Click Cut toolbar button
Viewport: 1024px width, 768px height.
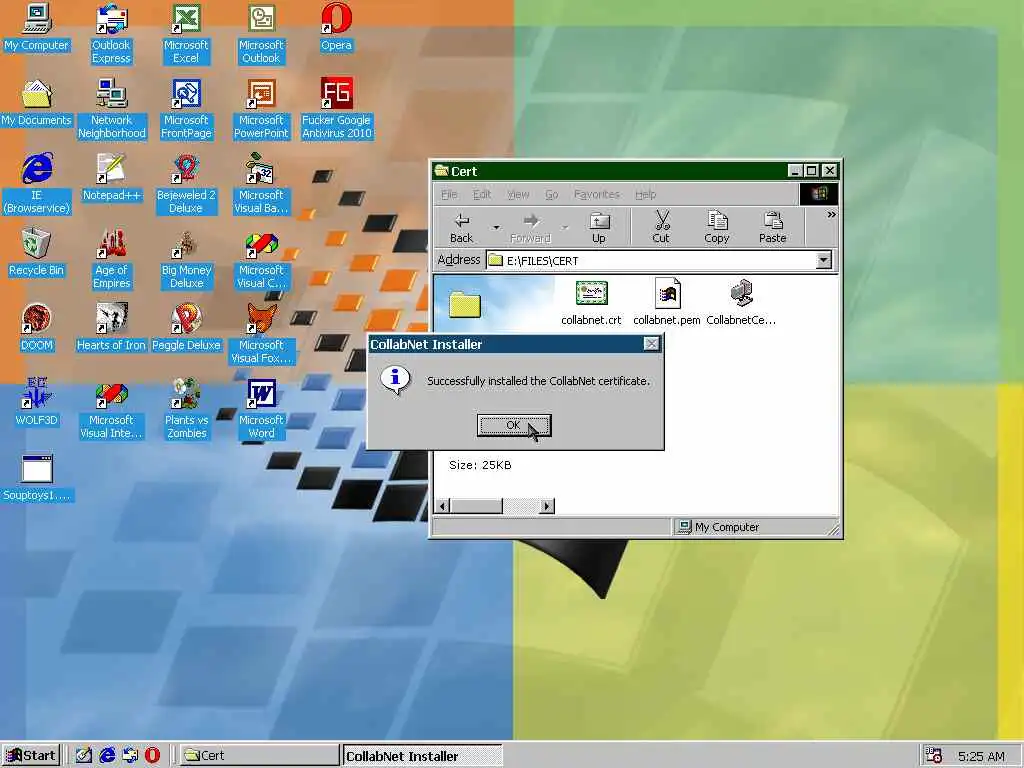[661, 227]
